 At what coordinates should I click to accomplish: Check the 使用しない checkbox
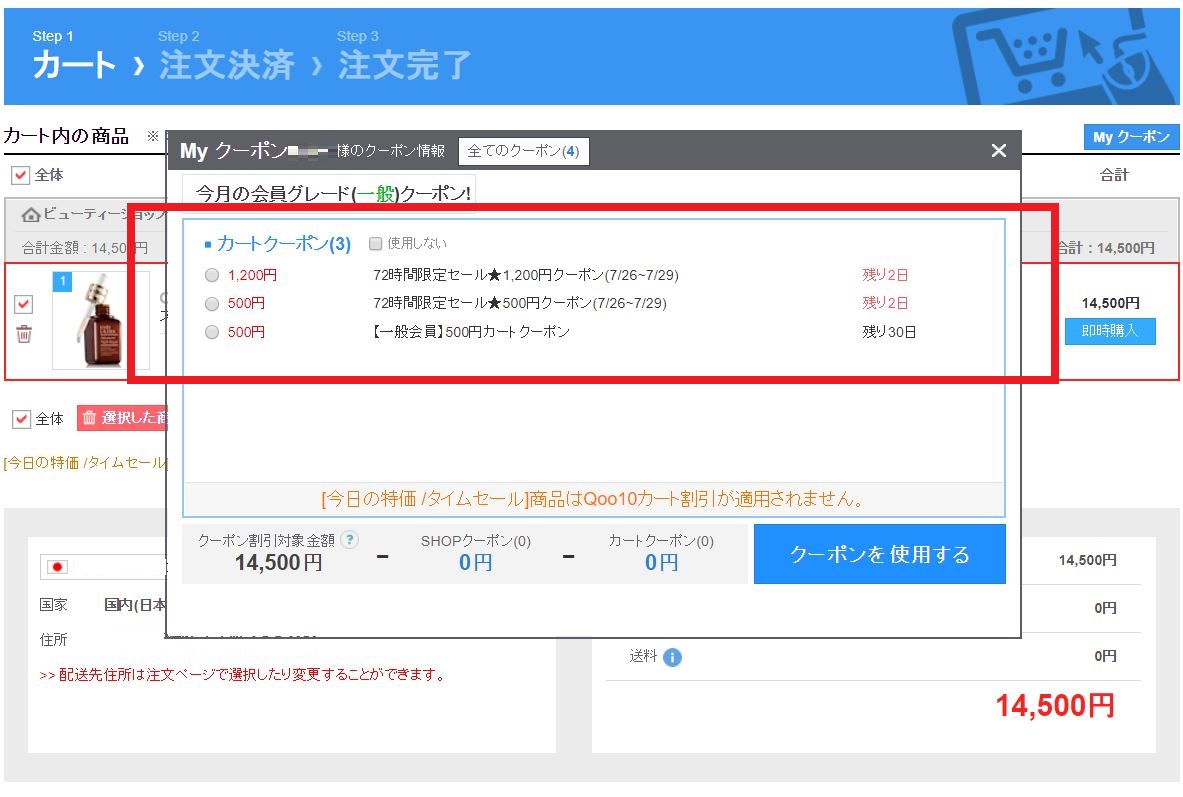[x=375, y=243]
